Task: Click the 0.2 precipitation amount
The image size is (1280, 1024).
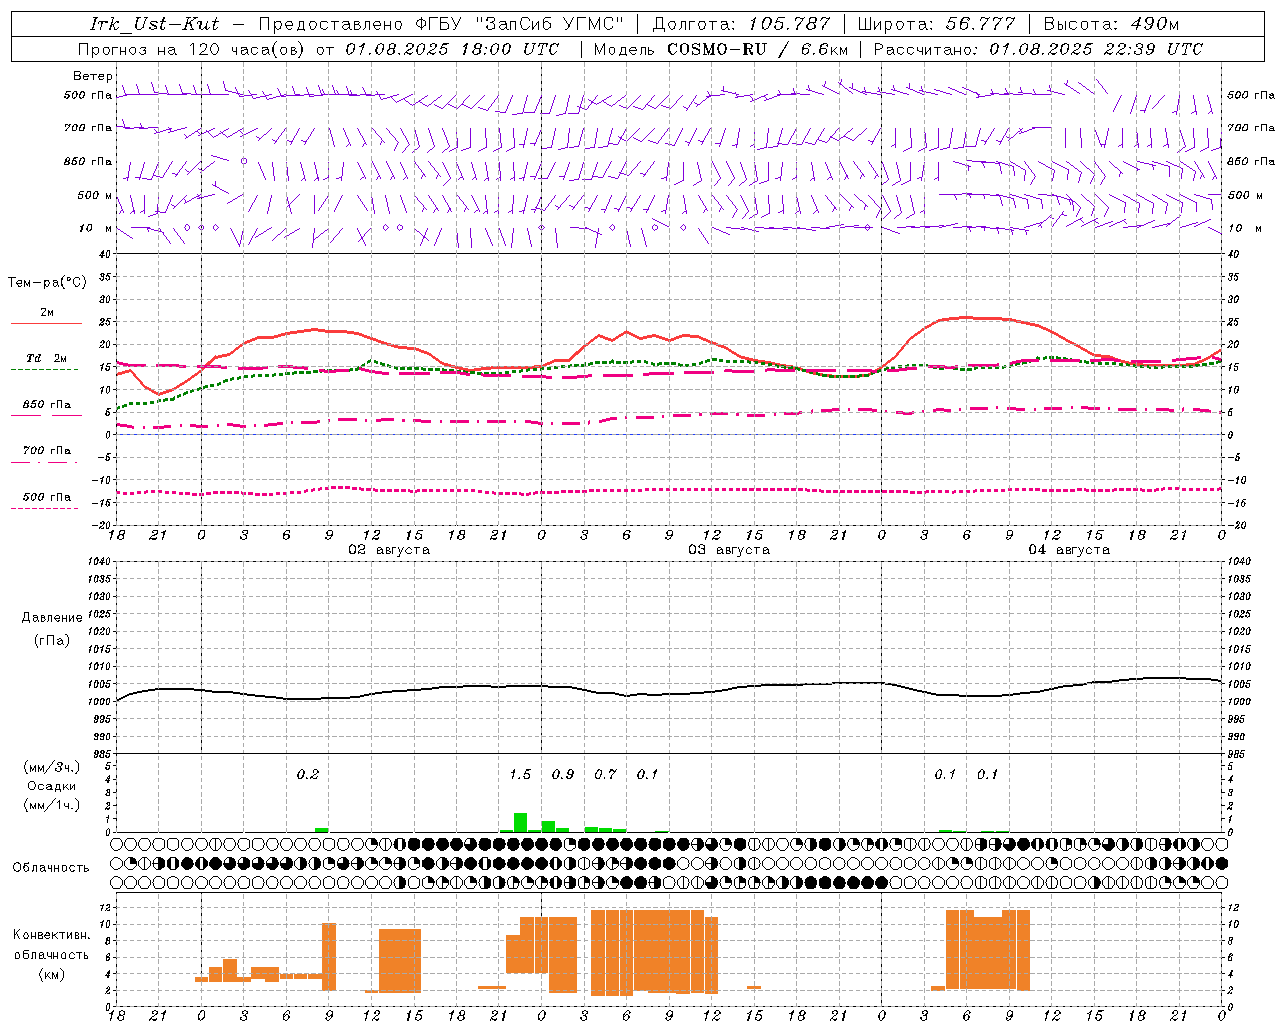Action: 308,775
